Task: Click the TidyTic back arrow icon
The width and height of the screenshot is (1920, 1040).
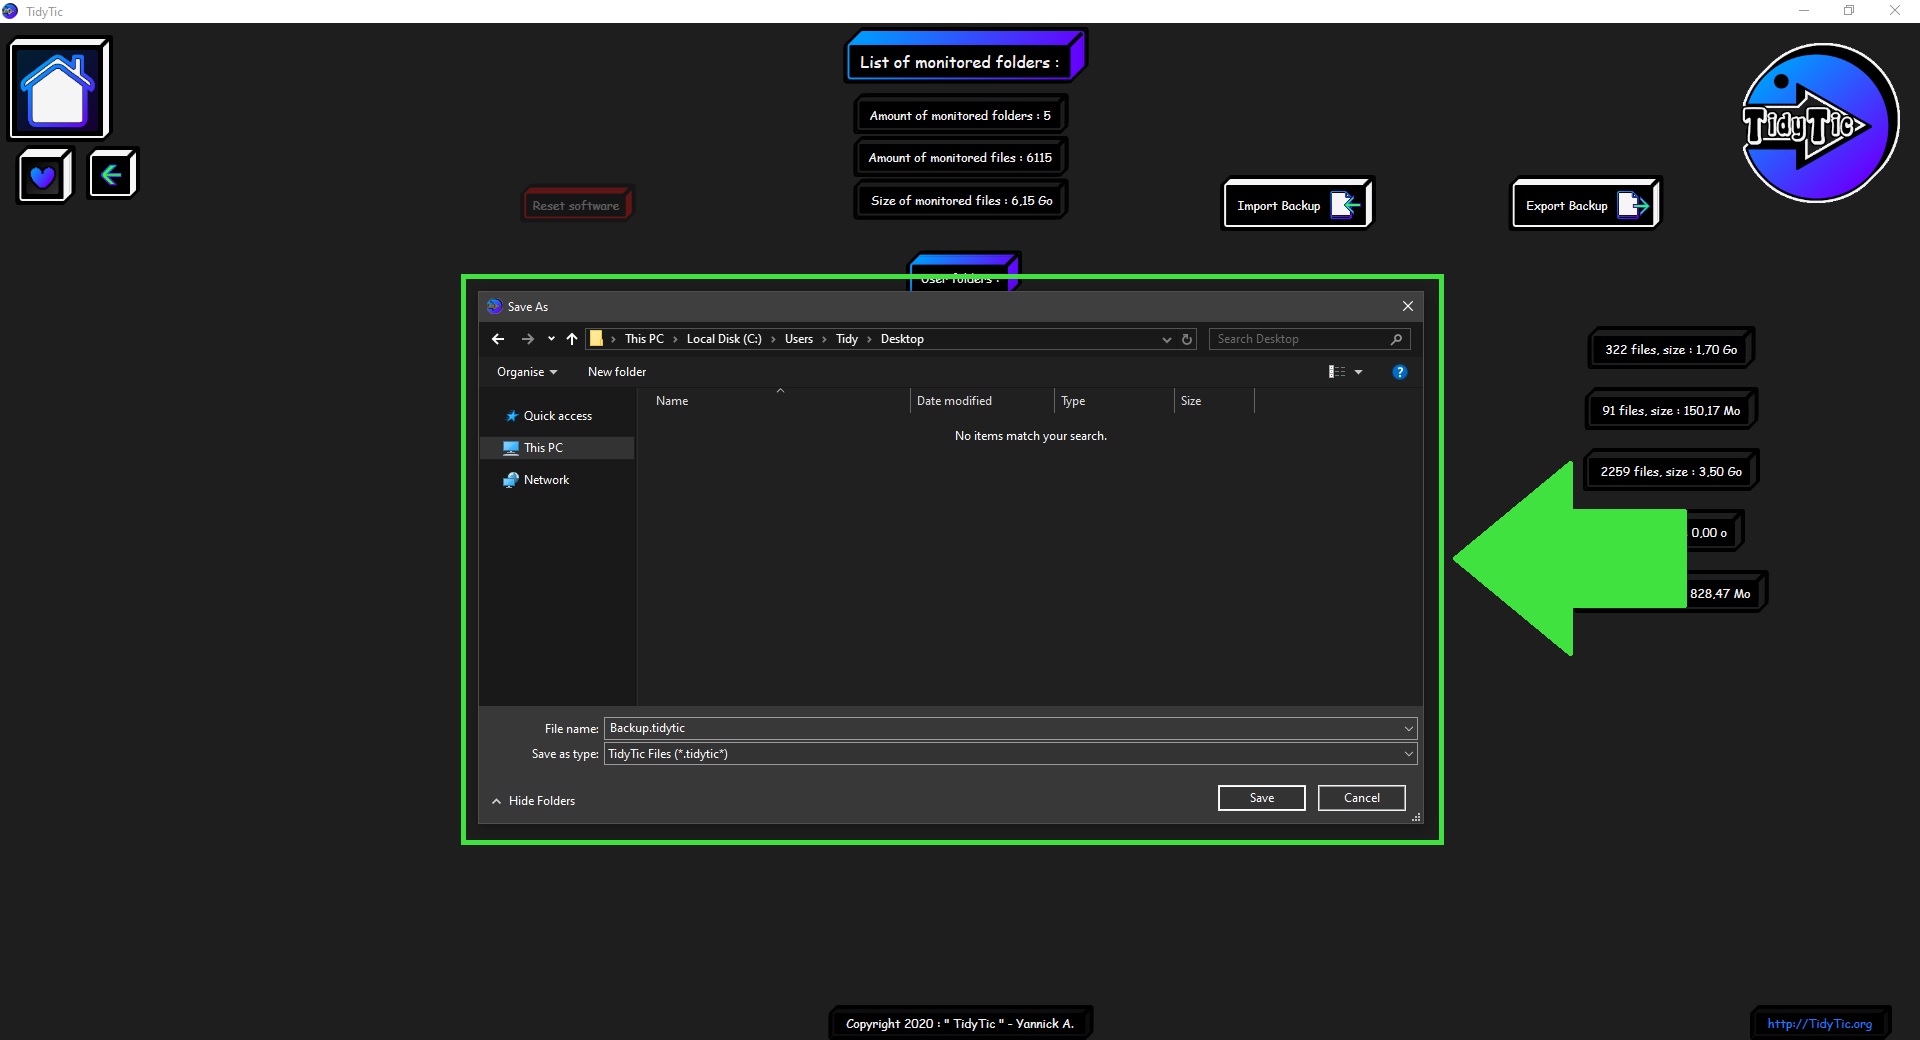Action: pyautogui.click(x=112, y=174)
